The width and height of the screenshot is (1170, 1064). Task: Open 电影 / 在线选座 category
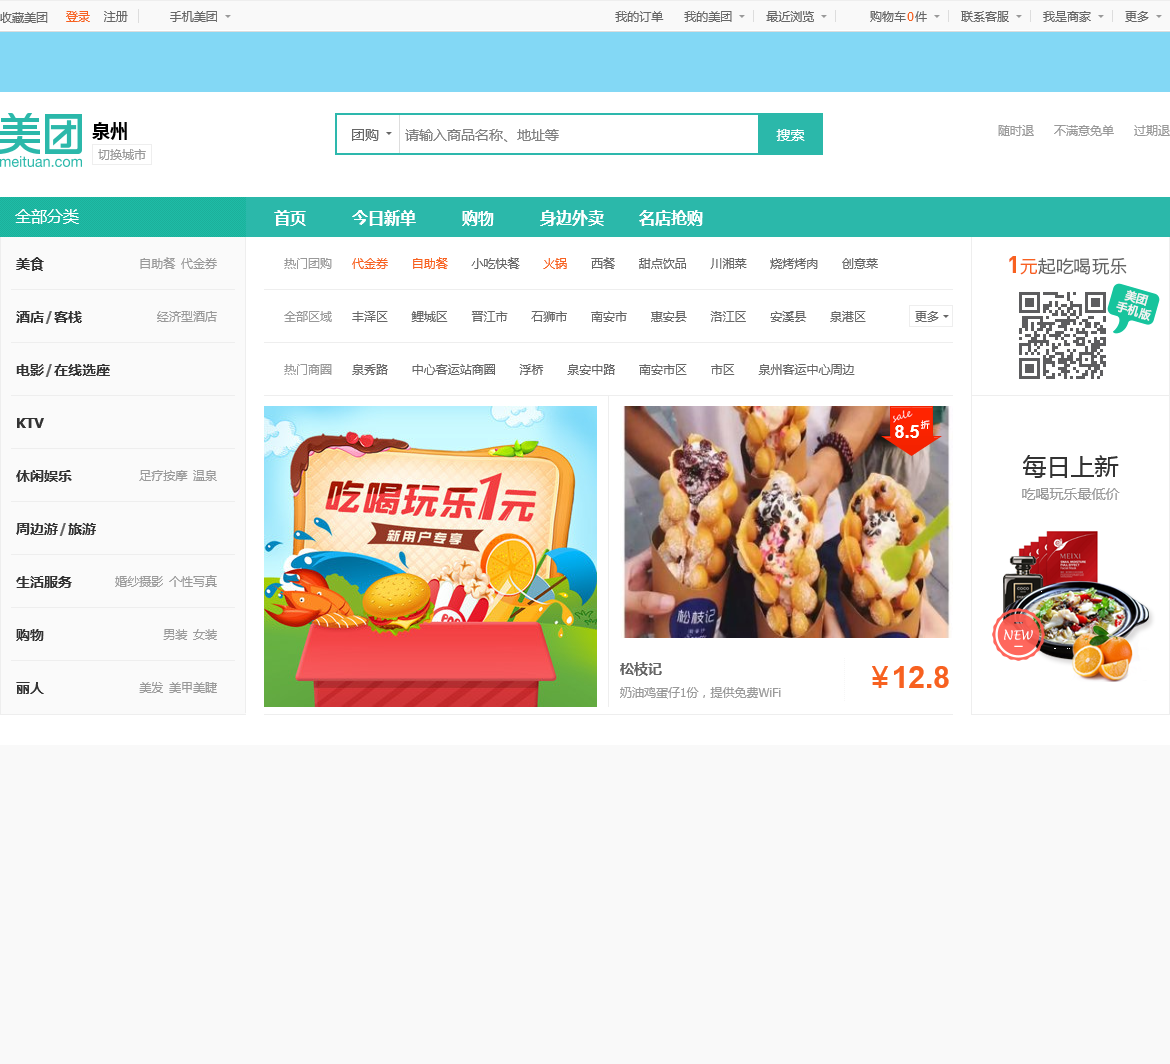(x=63, y=370)
